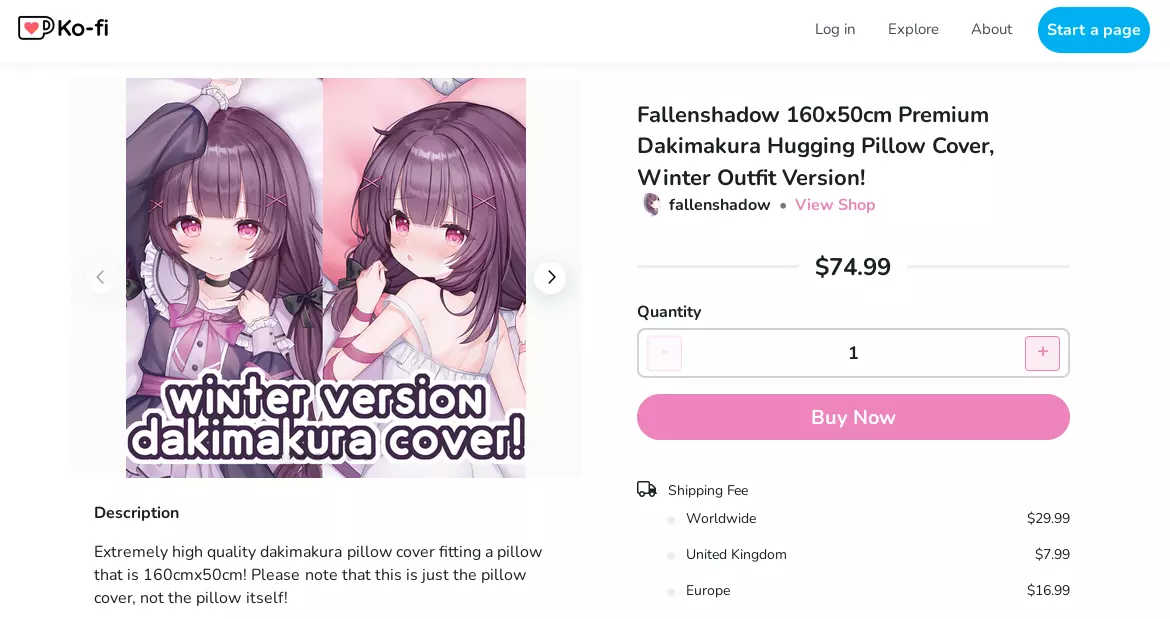Show next product image arrow
This screenshot has height=619, width=1170.
[551, 277]
